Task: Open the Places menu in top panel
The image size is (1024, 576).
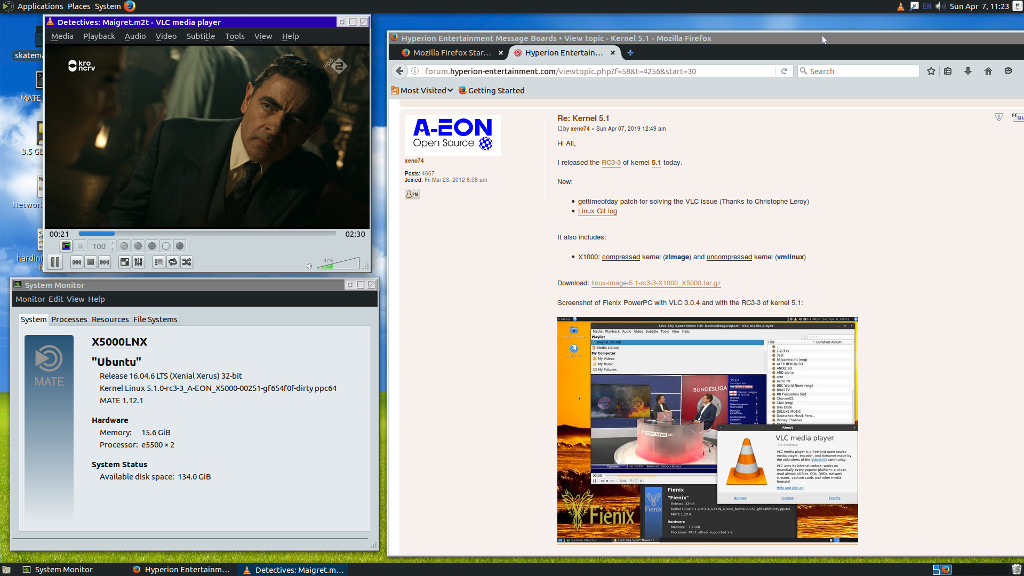Action: tap(78, 7)
